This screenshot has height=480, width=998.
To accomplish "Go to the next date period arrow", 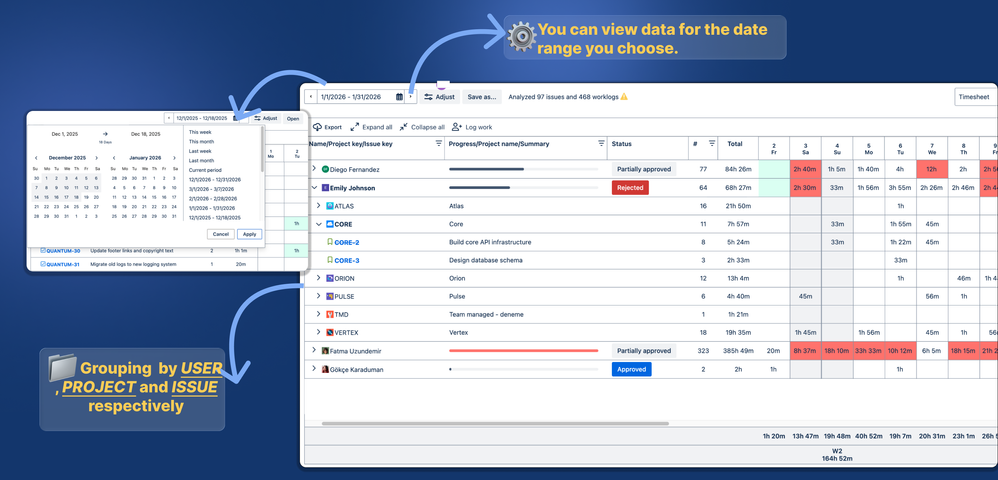I will coord(411,97).
